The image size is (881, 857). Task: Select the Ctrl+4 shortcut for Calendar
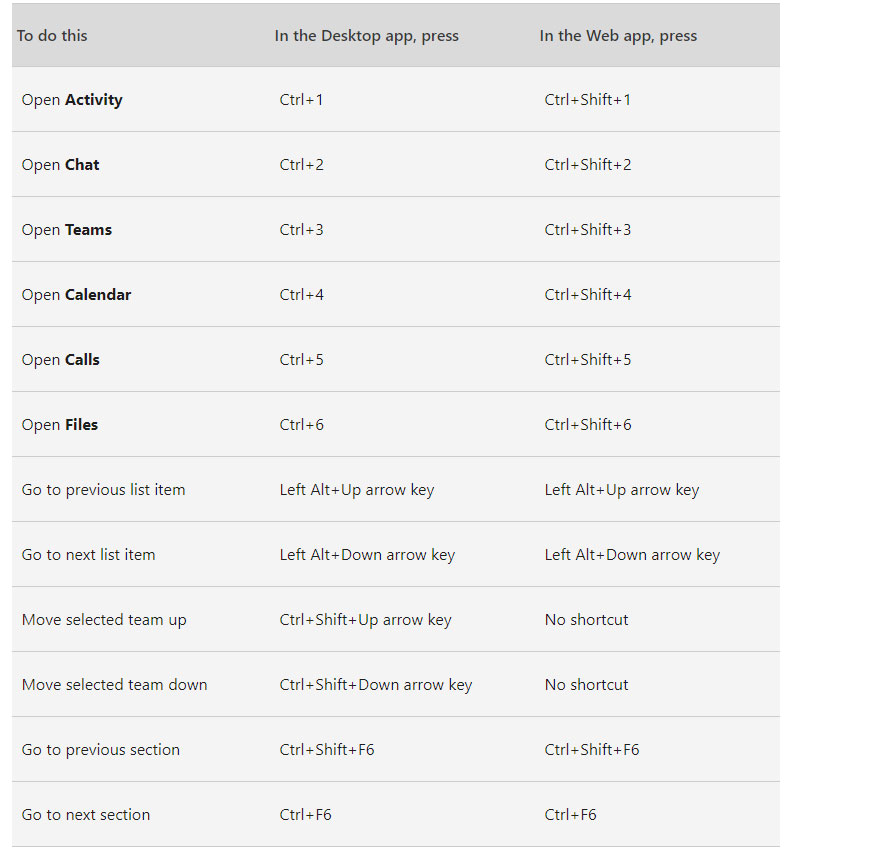click(302, 294)
